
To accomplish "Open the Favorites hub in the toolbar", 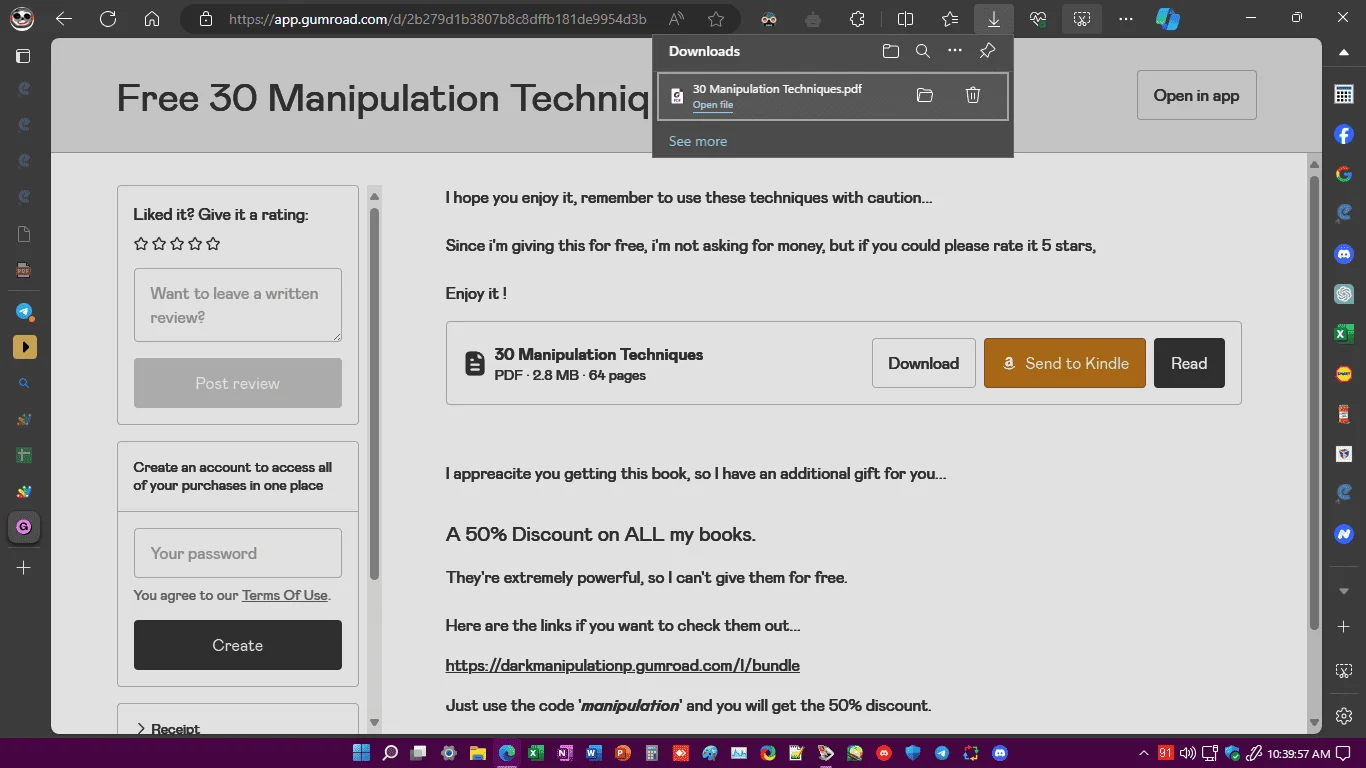I will [x=950, y=19].
